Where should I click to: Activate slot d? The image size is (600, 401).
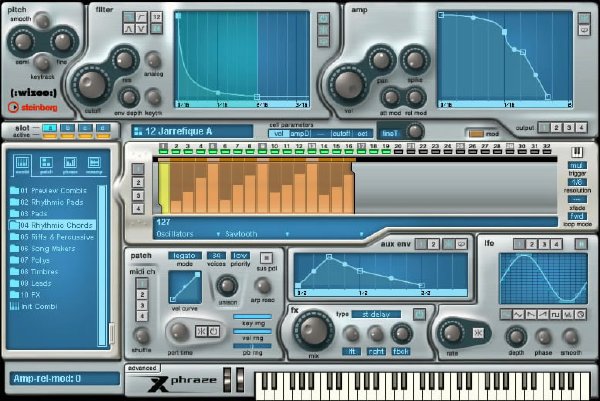tap(103, 128)
